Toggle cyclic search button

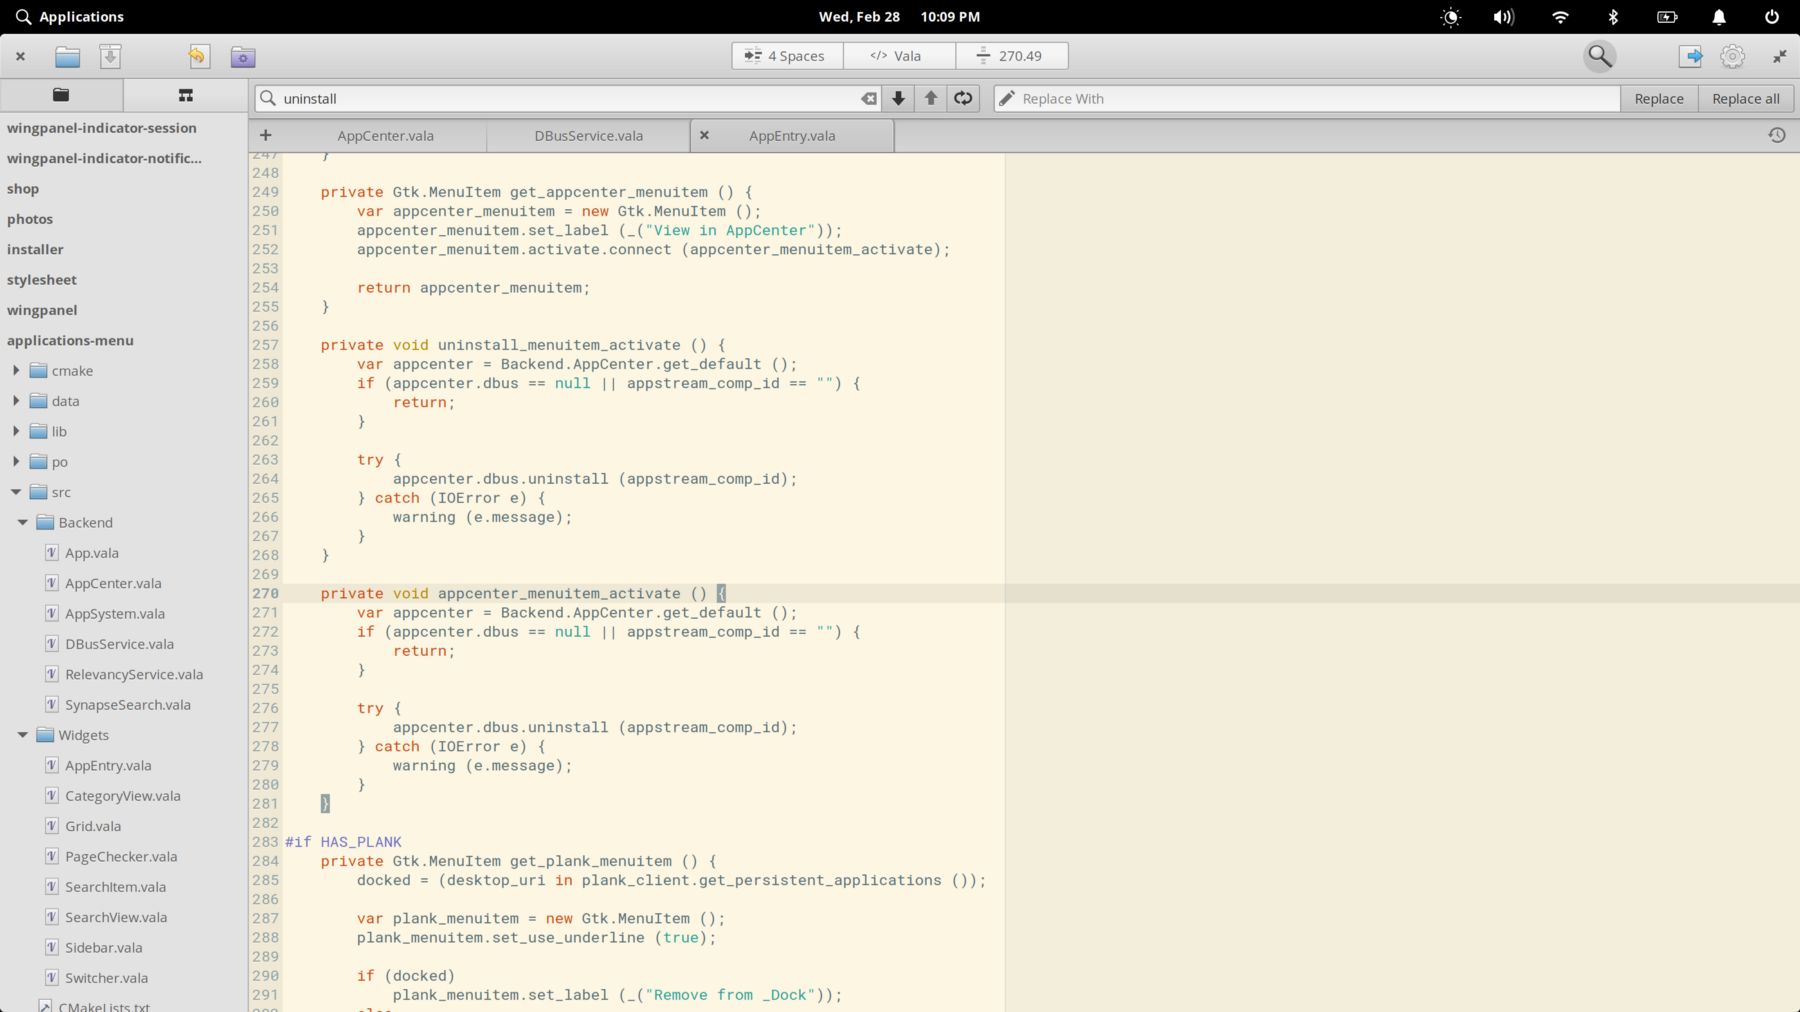963,98
